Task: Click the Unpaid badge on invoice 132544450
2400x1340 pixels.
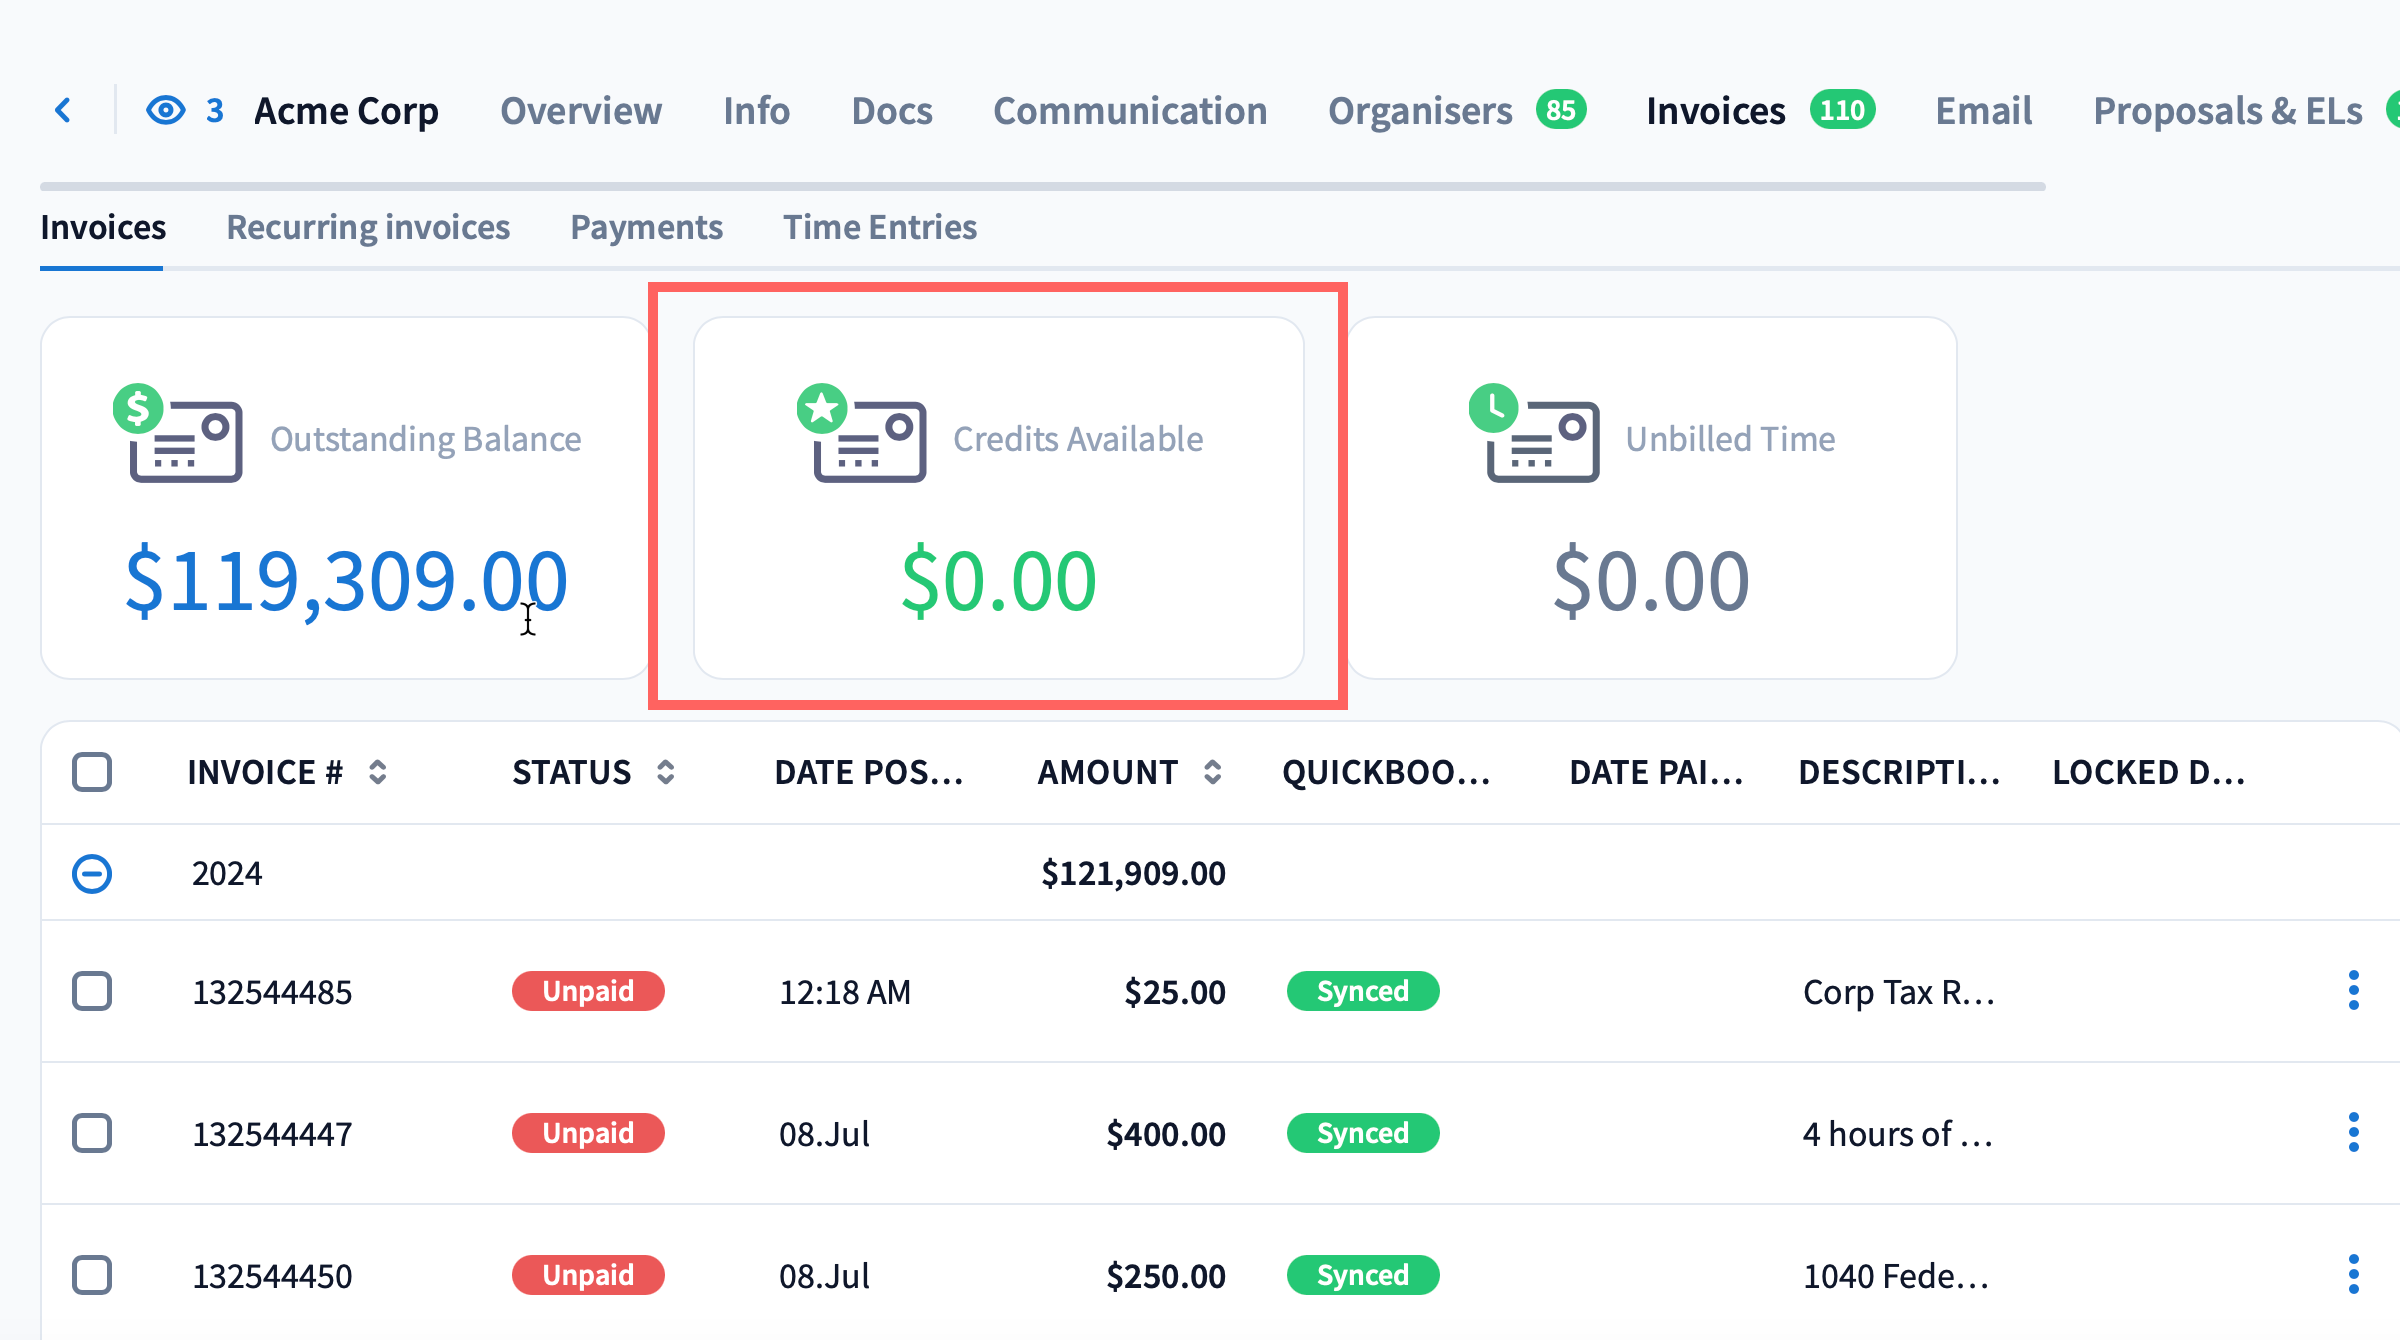Action: [x=588, y=1275]
